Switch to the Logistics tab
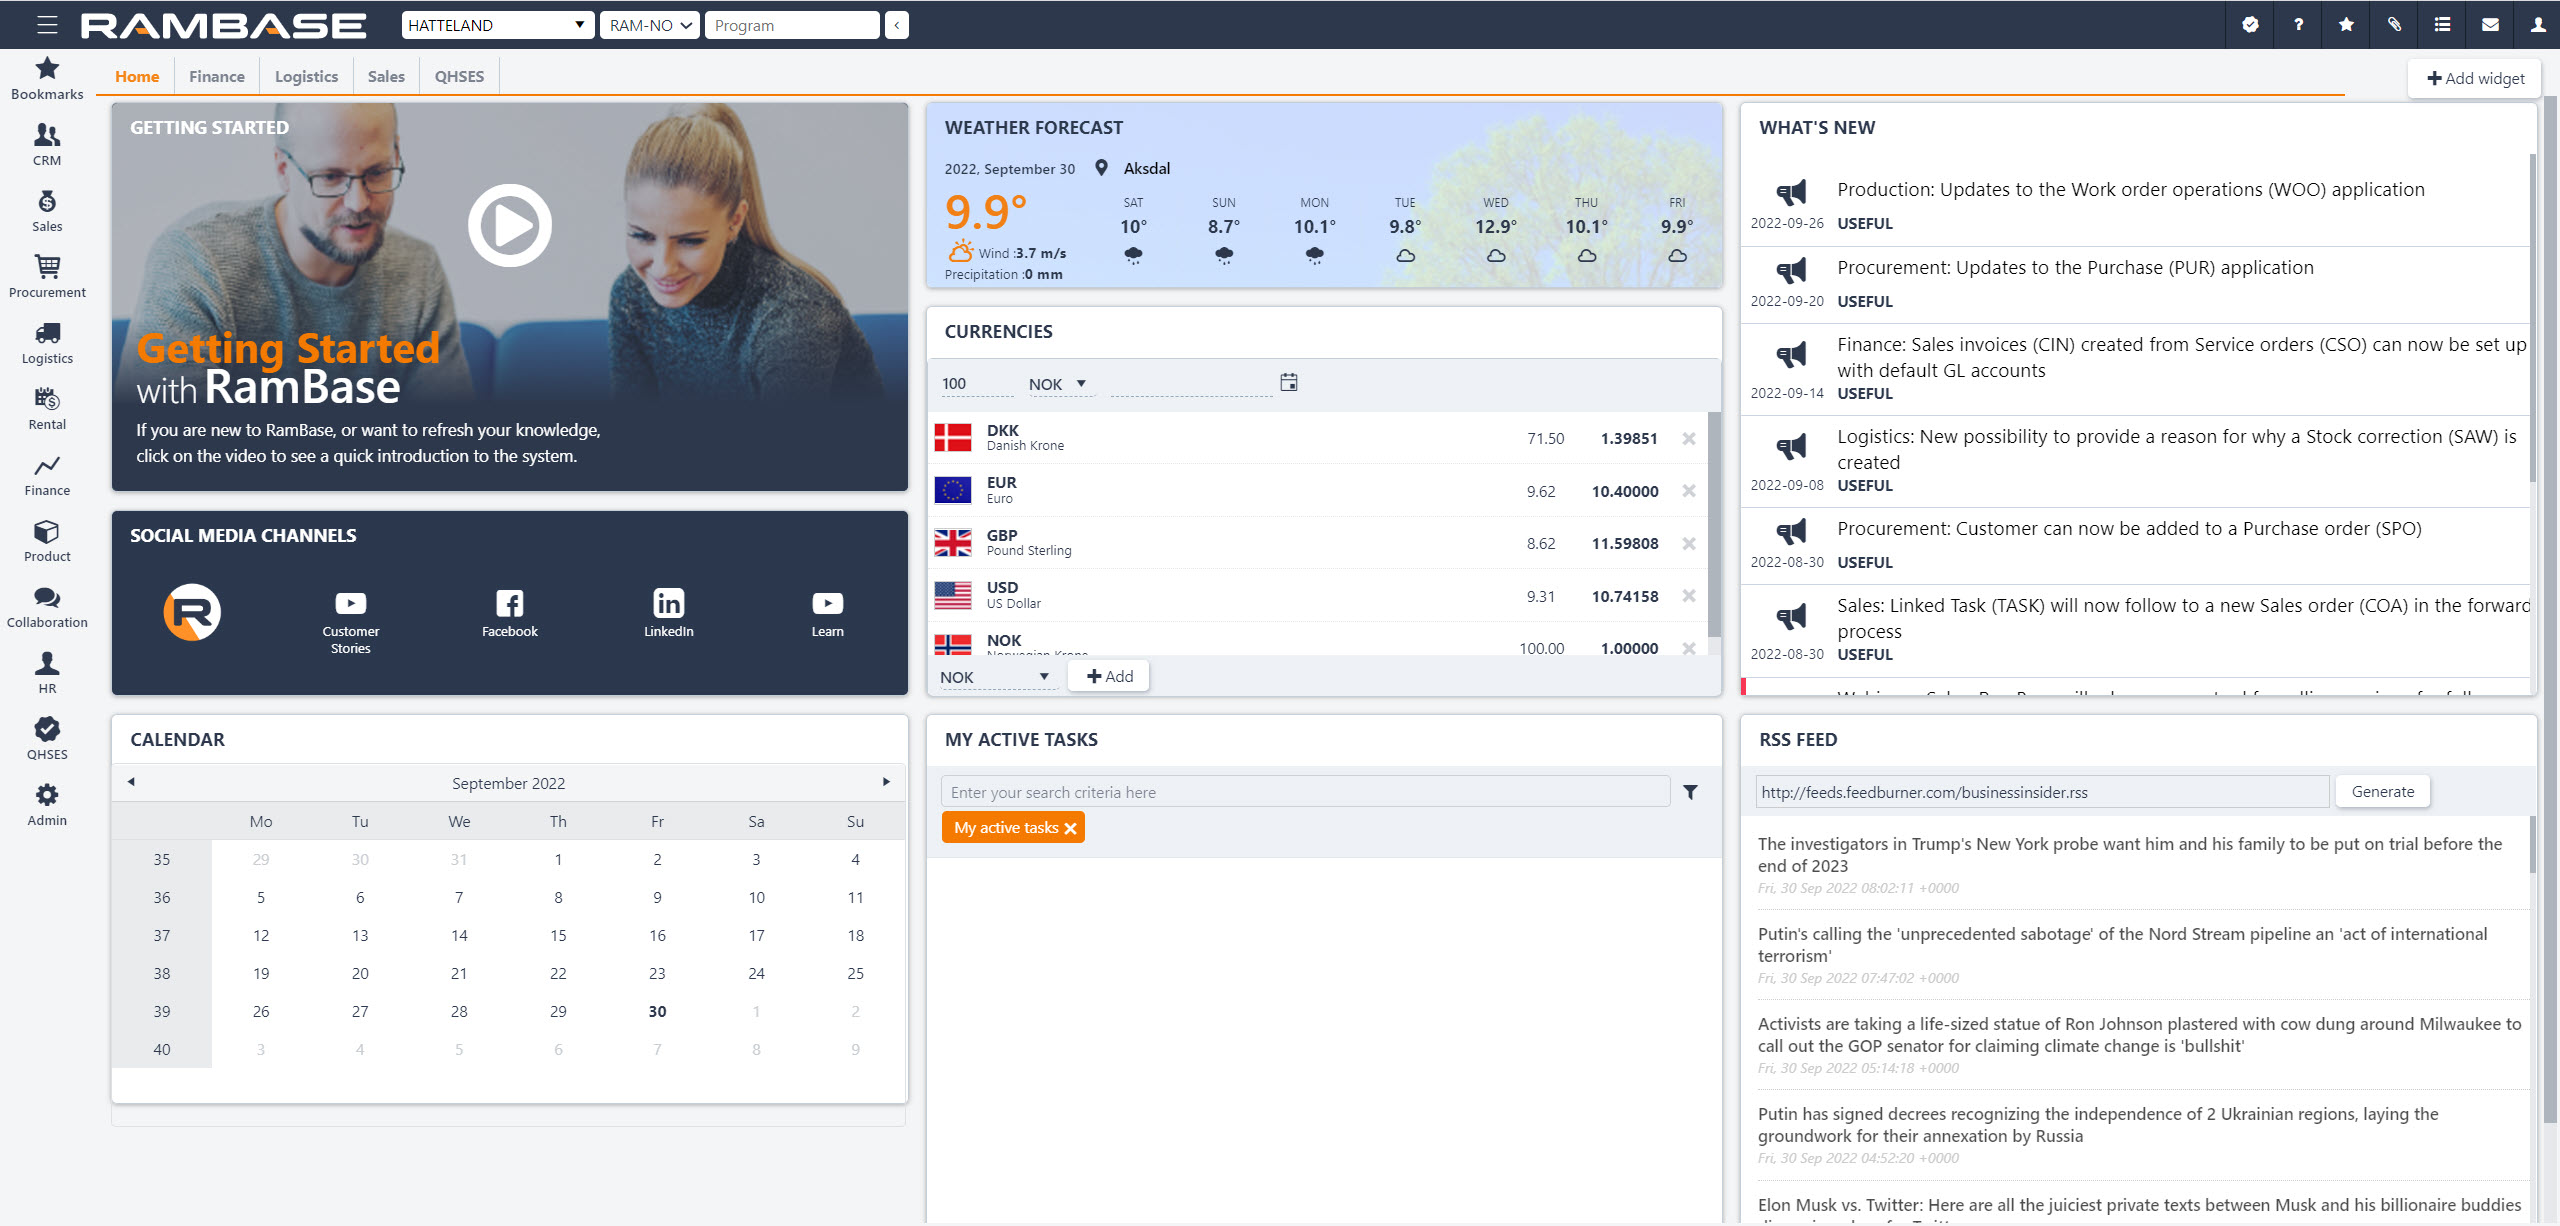Viewport: 2560px width, 1226px height. (x=306, y=76)
